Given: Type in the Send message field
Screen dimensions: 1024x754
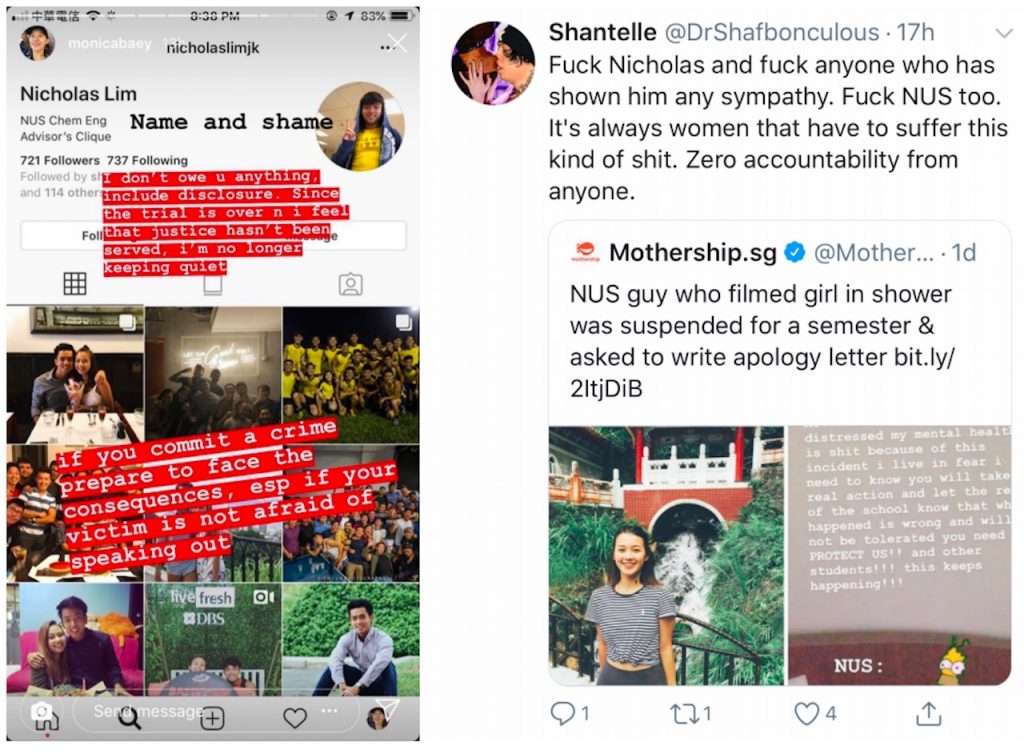Looking at the screenshot, I should (216, 712).
